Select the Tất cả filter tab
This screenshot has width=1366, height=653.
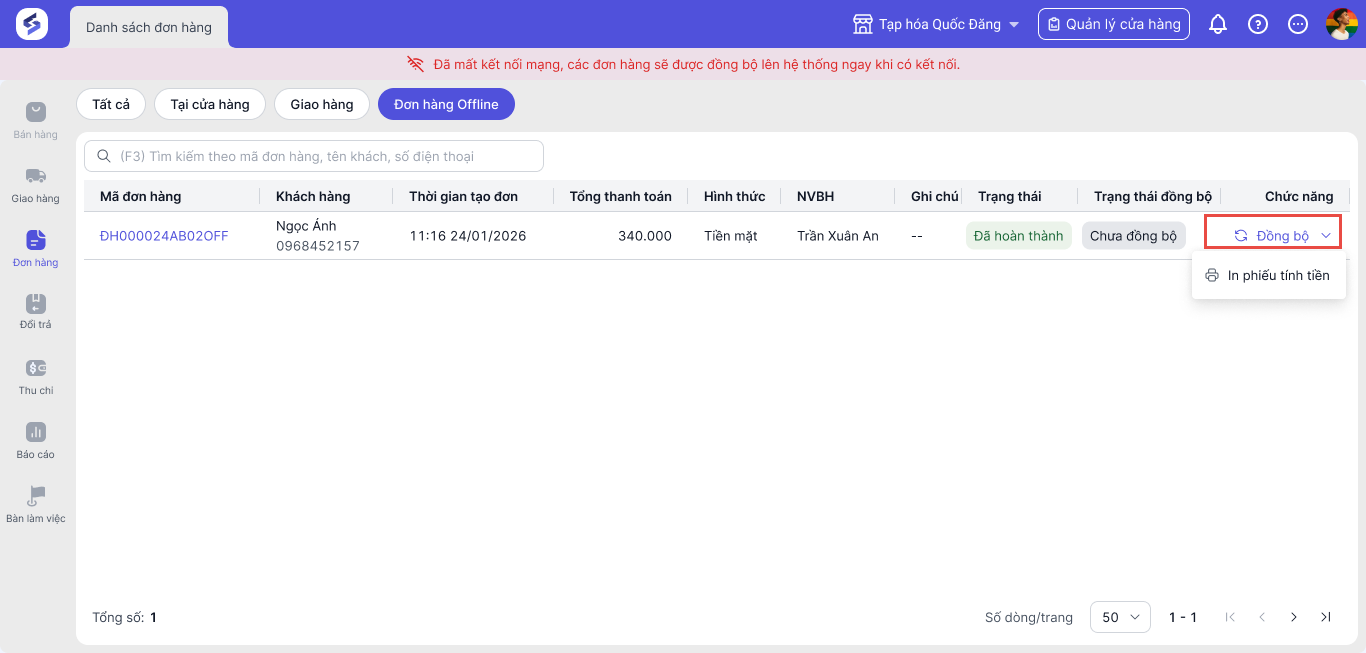(x=111, y=104)
